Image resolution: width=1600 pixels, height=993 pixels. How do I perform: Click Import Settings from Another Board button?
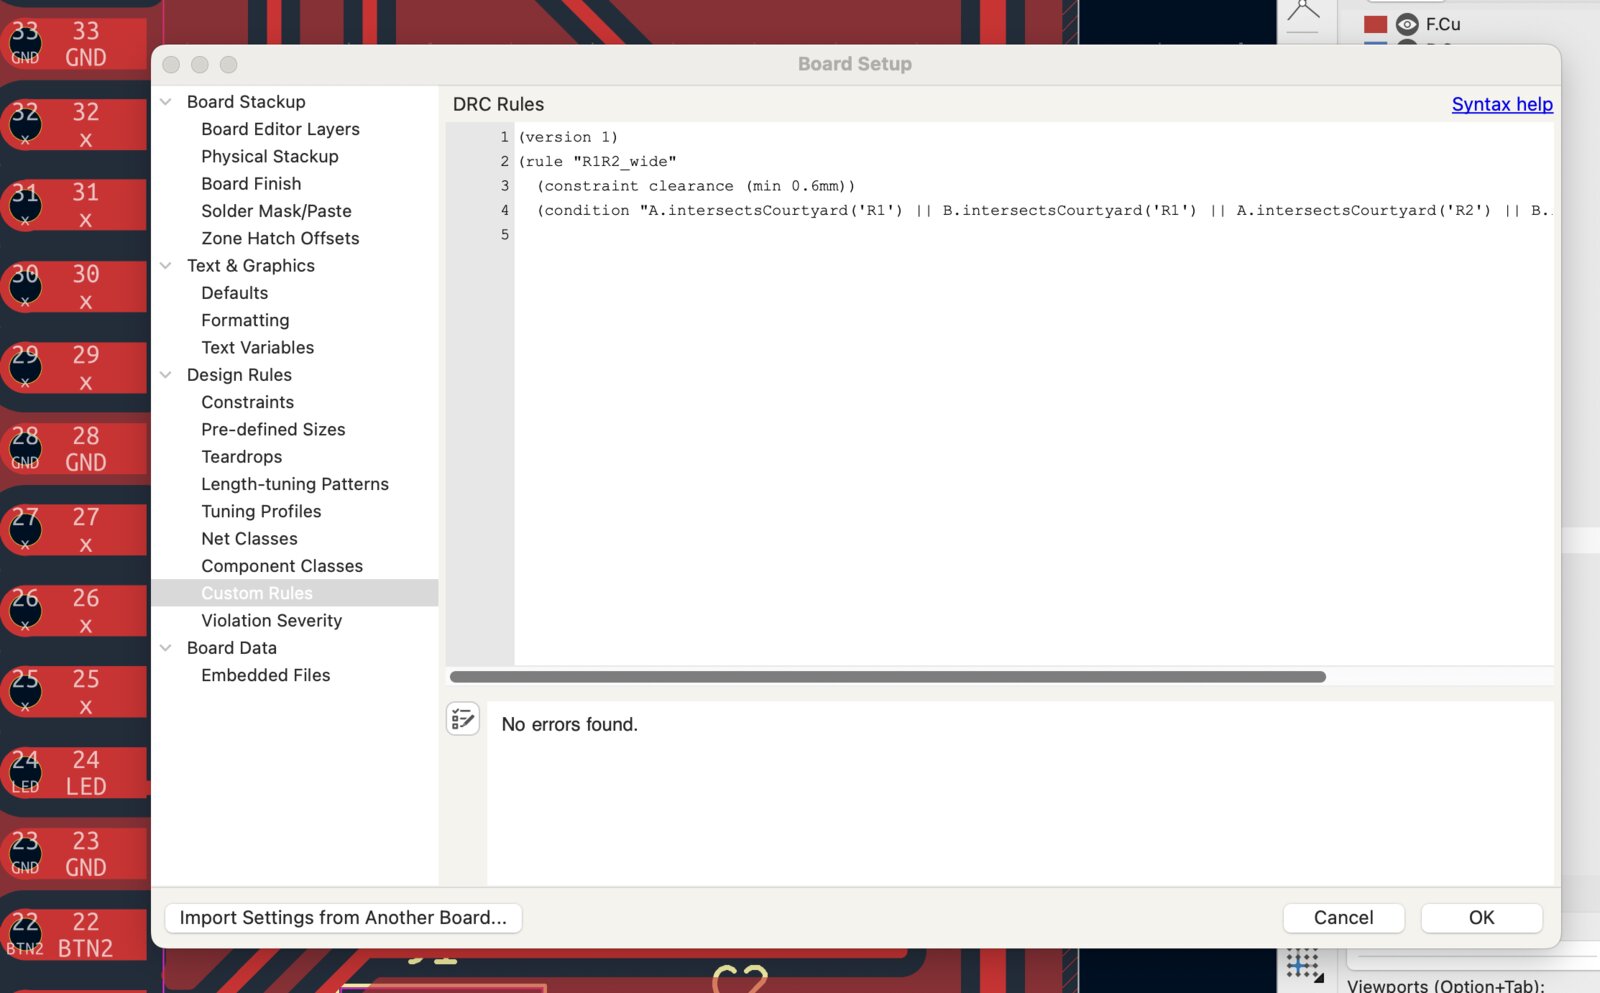click(x=343, y=918)
